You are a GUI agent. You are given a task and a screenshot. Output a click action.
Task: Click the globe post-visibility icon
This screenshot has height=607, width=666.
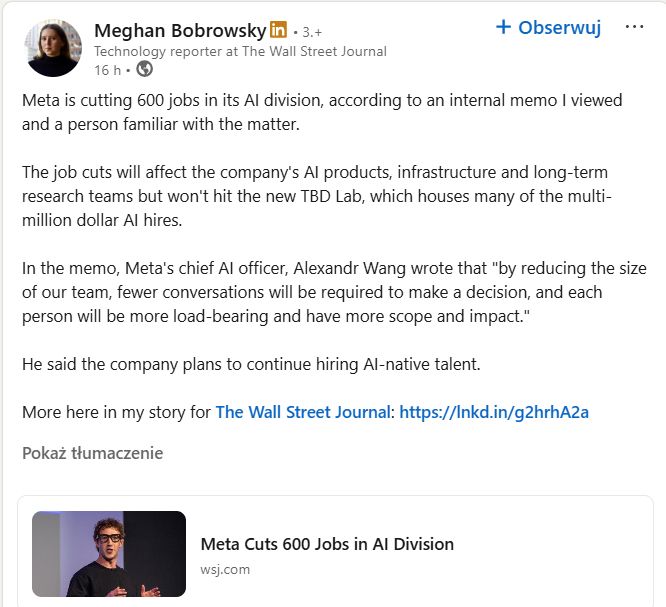(144, 69)
